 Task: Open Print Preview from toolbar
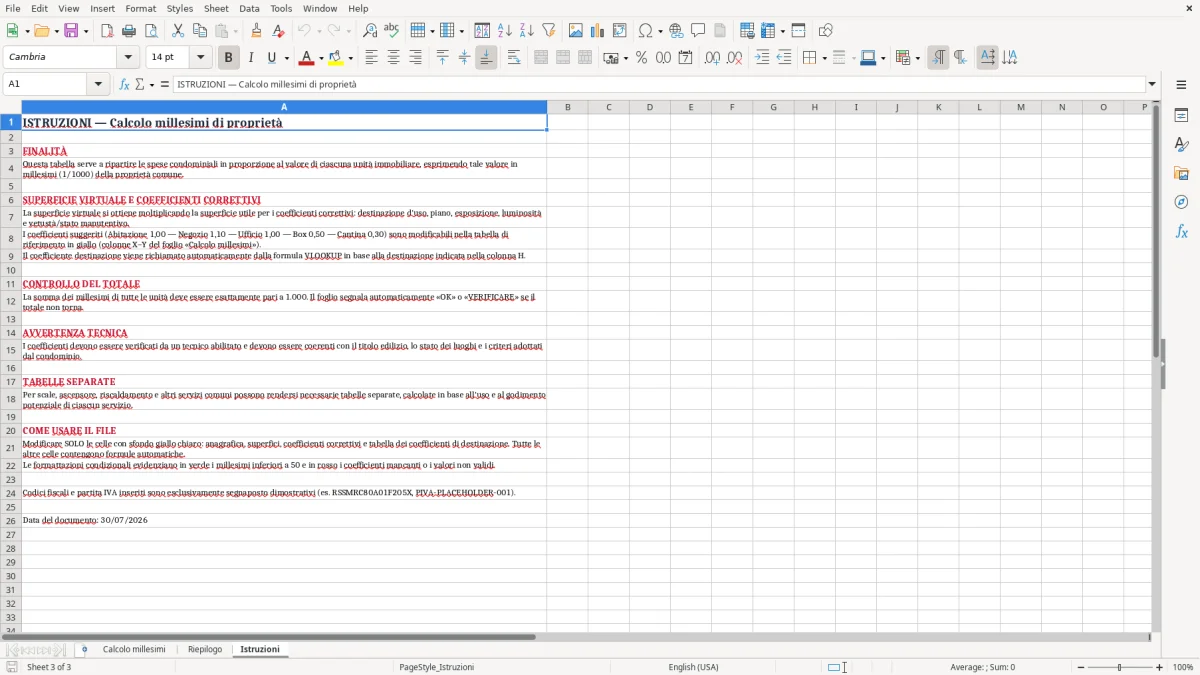(150, 31)
